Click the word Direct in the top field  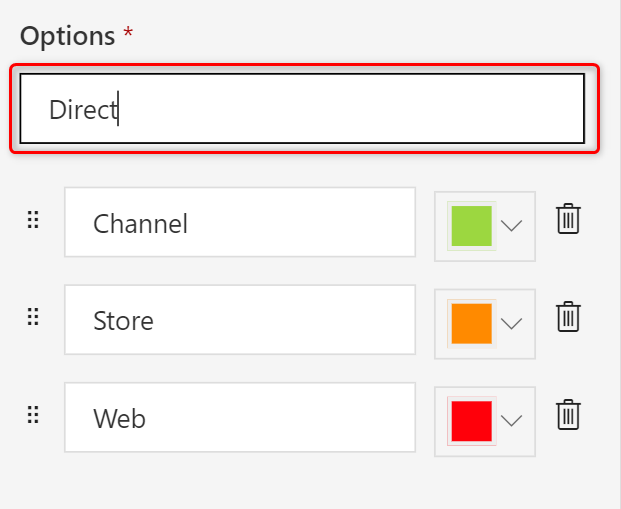[83, 109]
